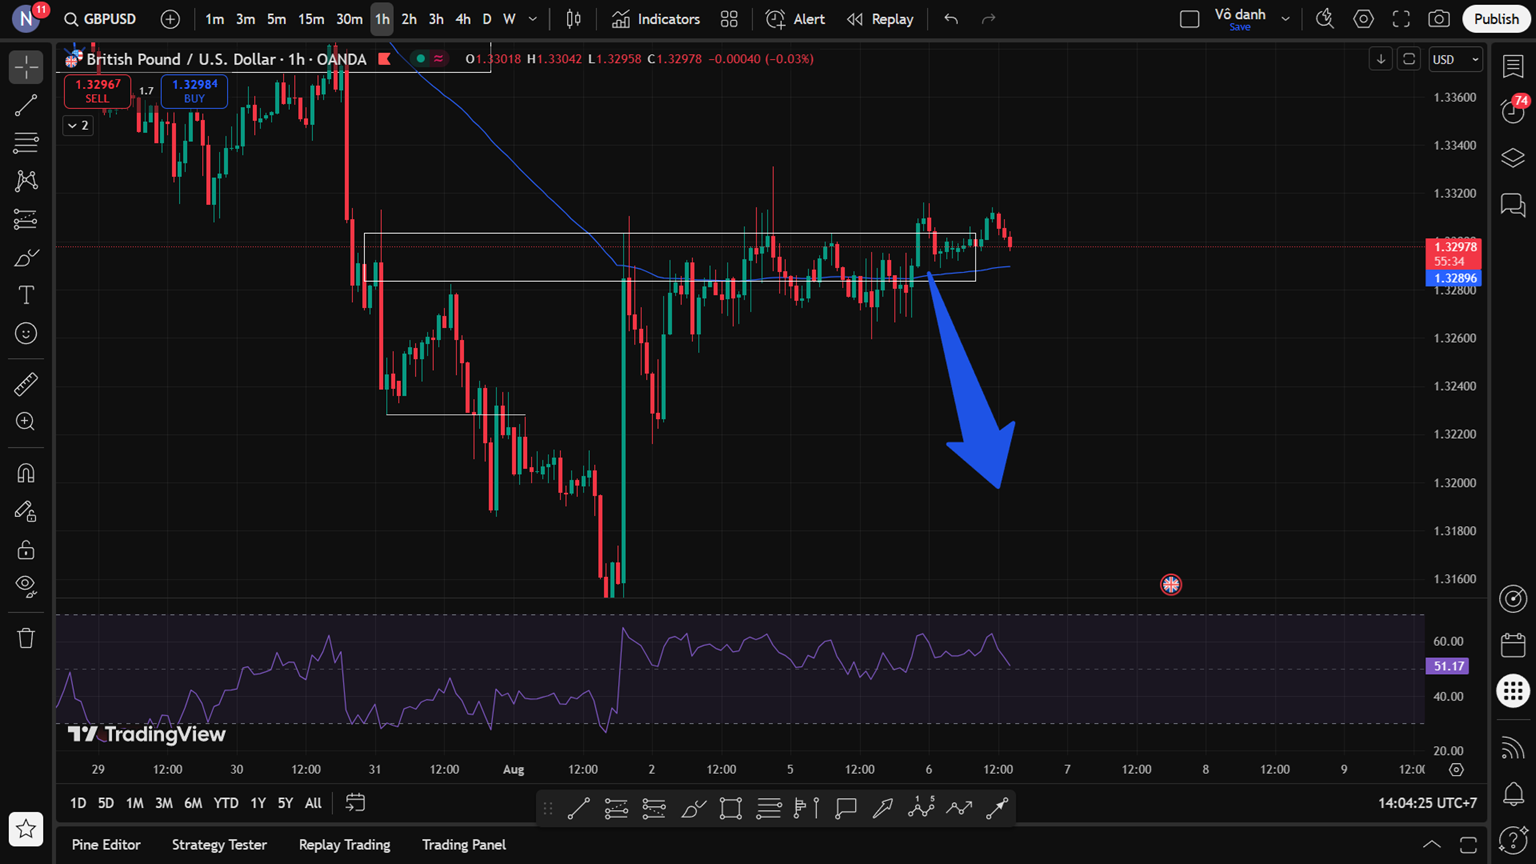
Task: Open the object tree layers panel
Action: [x=1513, y=158]
